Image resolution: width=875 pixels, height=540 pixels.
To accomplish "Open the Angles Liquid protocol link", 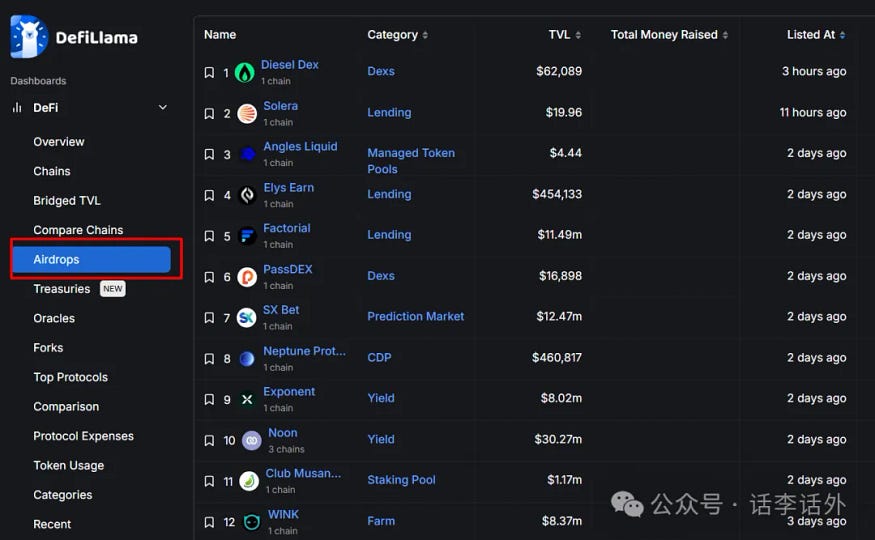I will coord(300,147).
